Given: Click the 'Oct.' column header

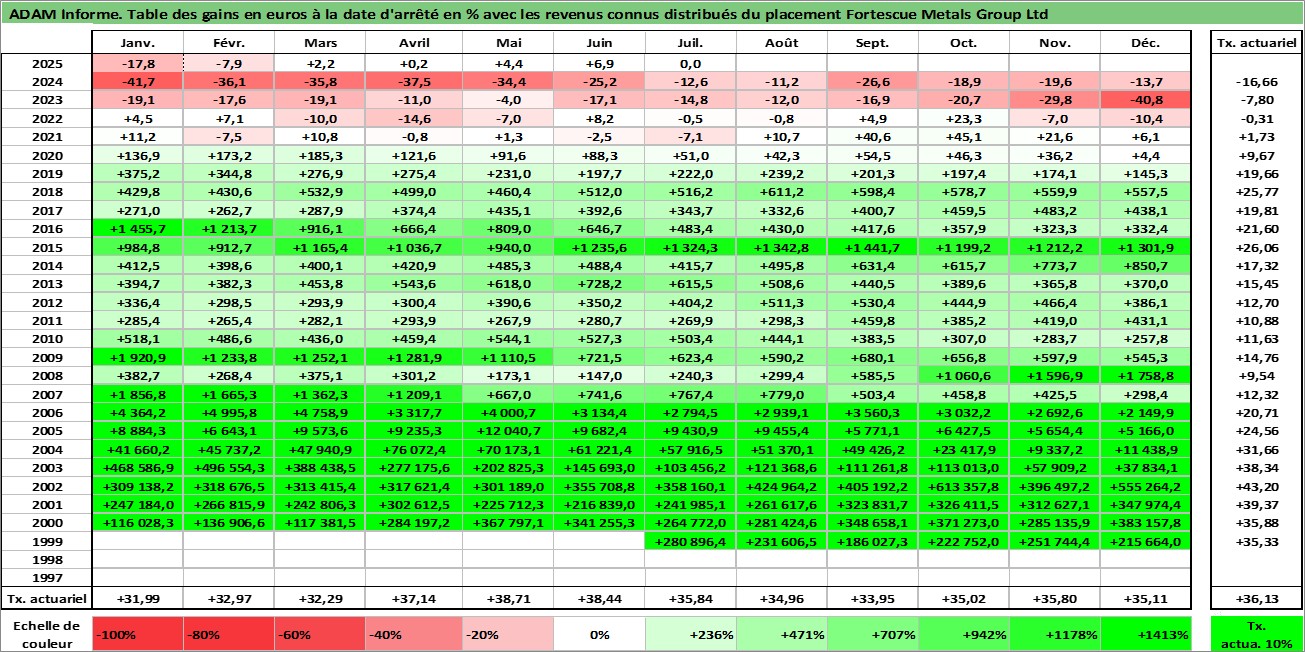Looking at the screenshot, I should click(964, 43).
